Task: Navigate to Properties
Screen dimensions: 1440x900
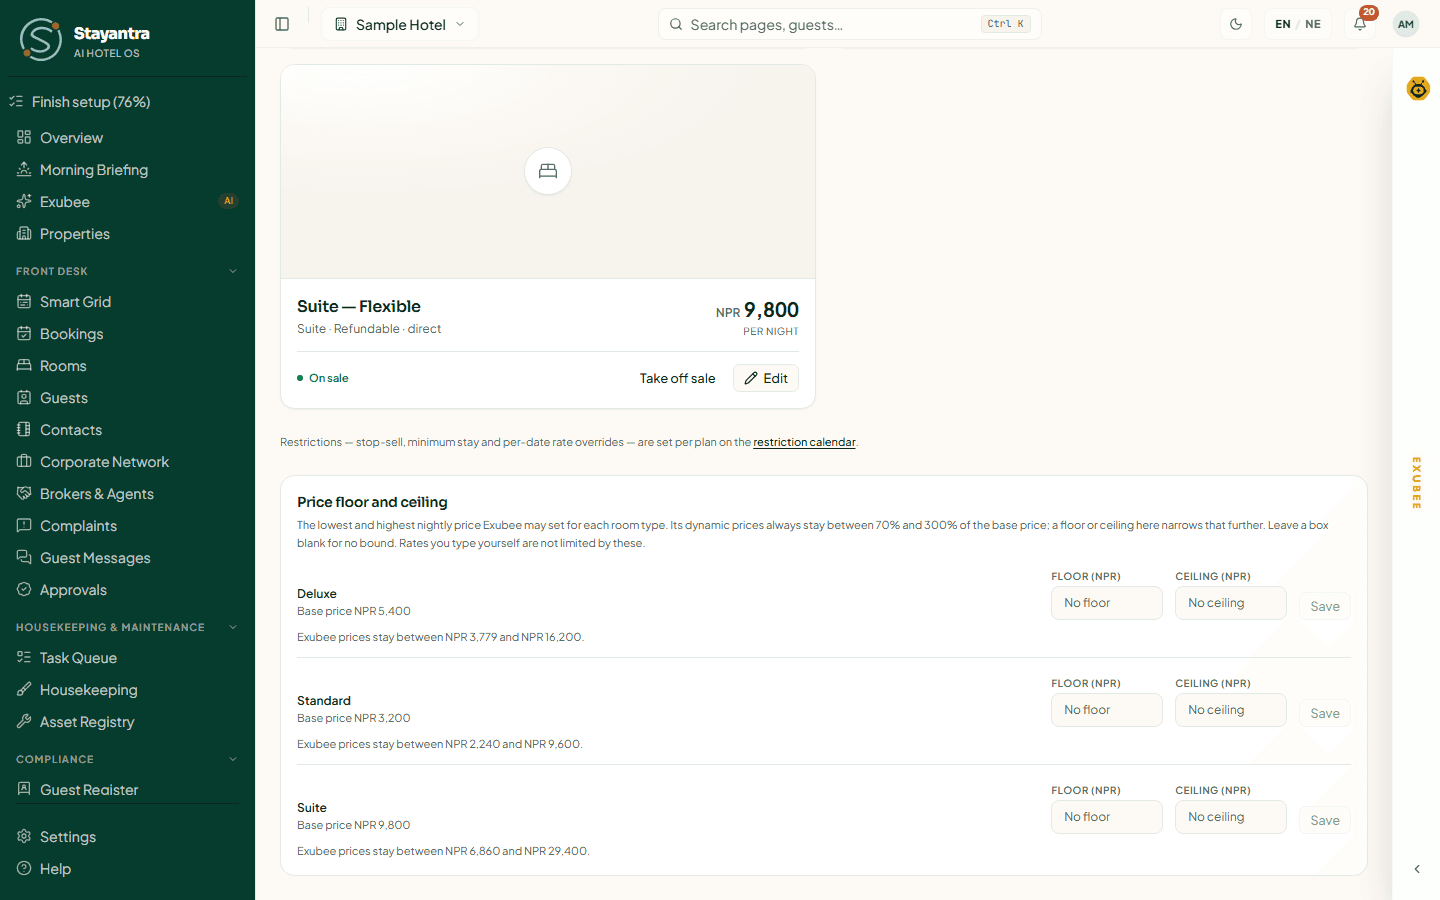Action: coord(127,234)
